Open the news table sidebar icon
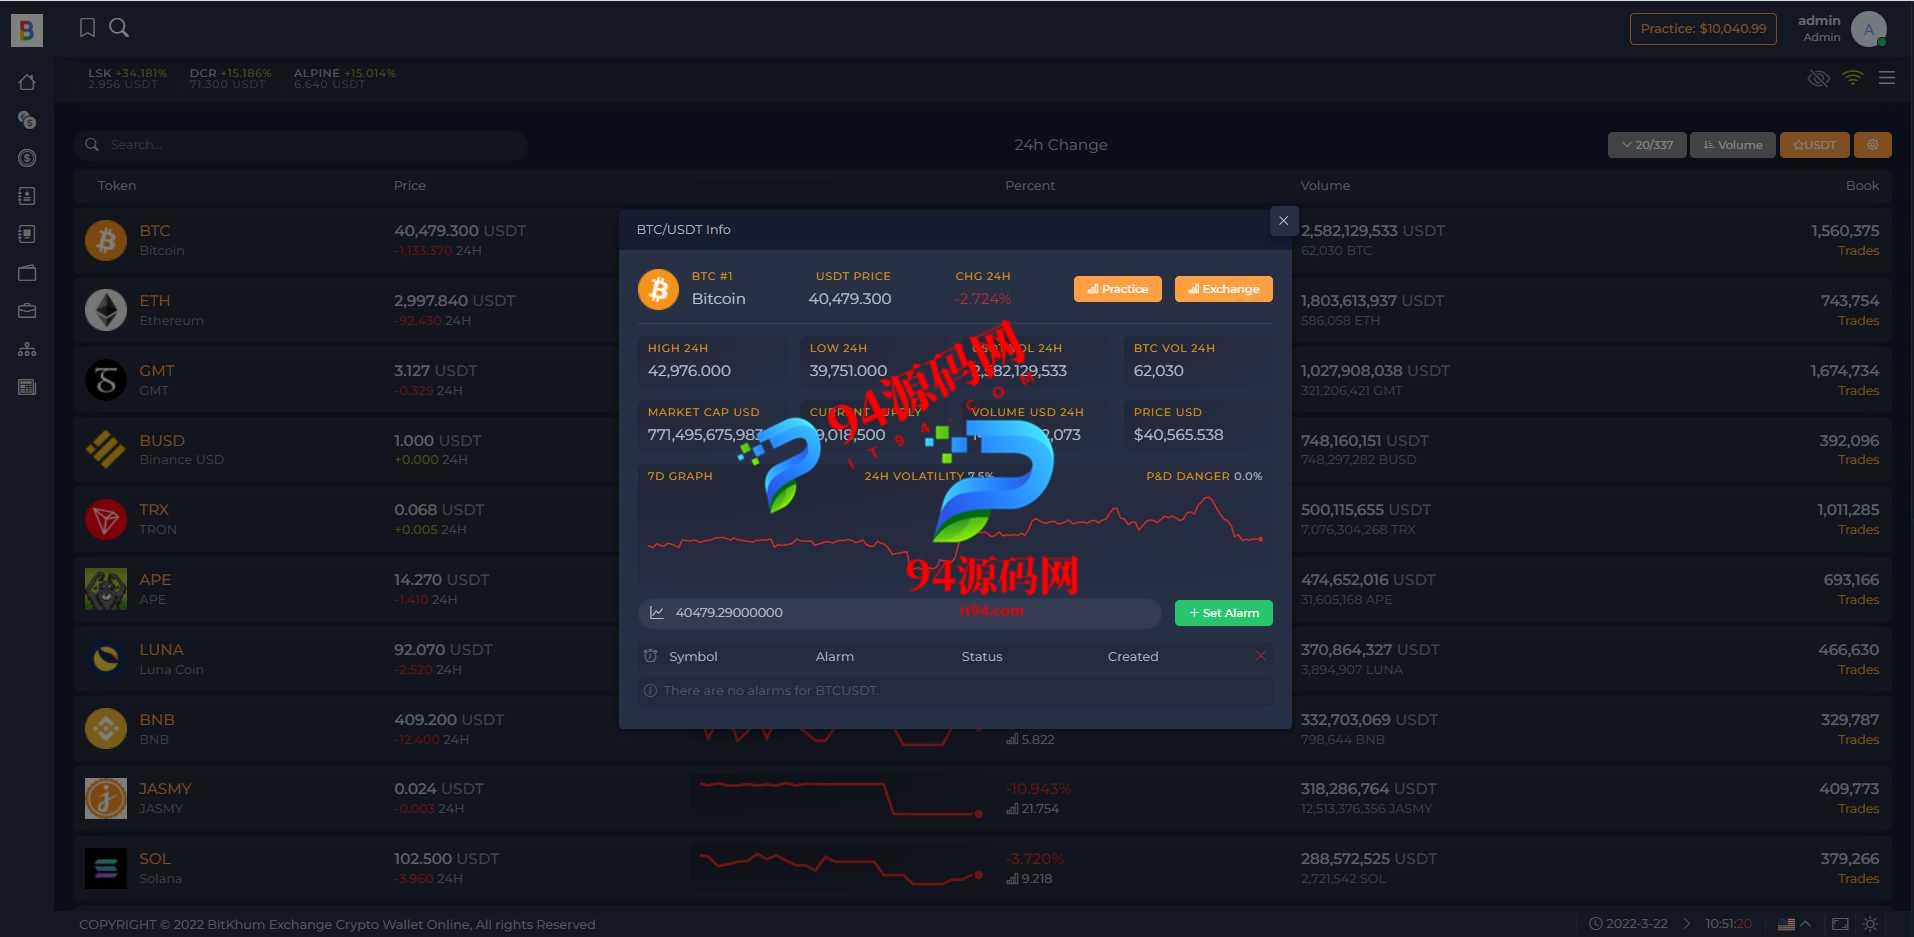 (x=27, y=387)
